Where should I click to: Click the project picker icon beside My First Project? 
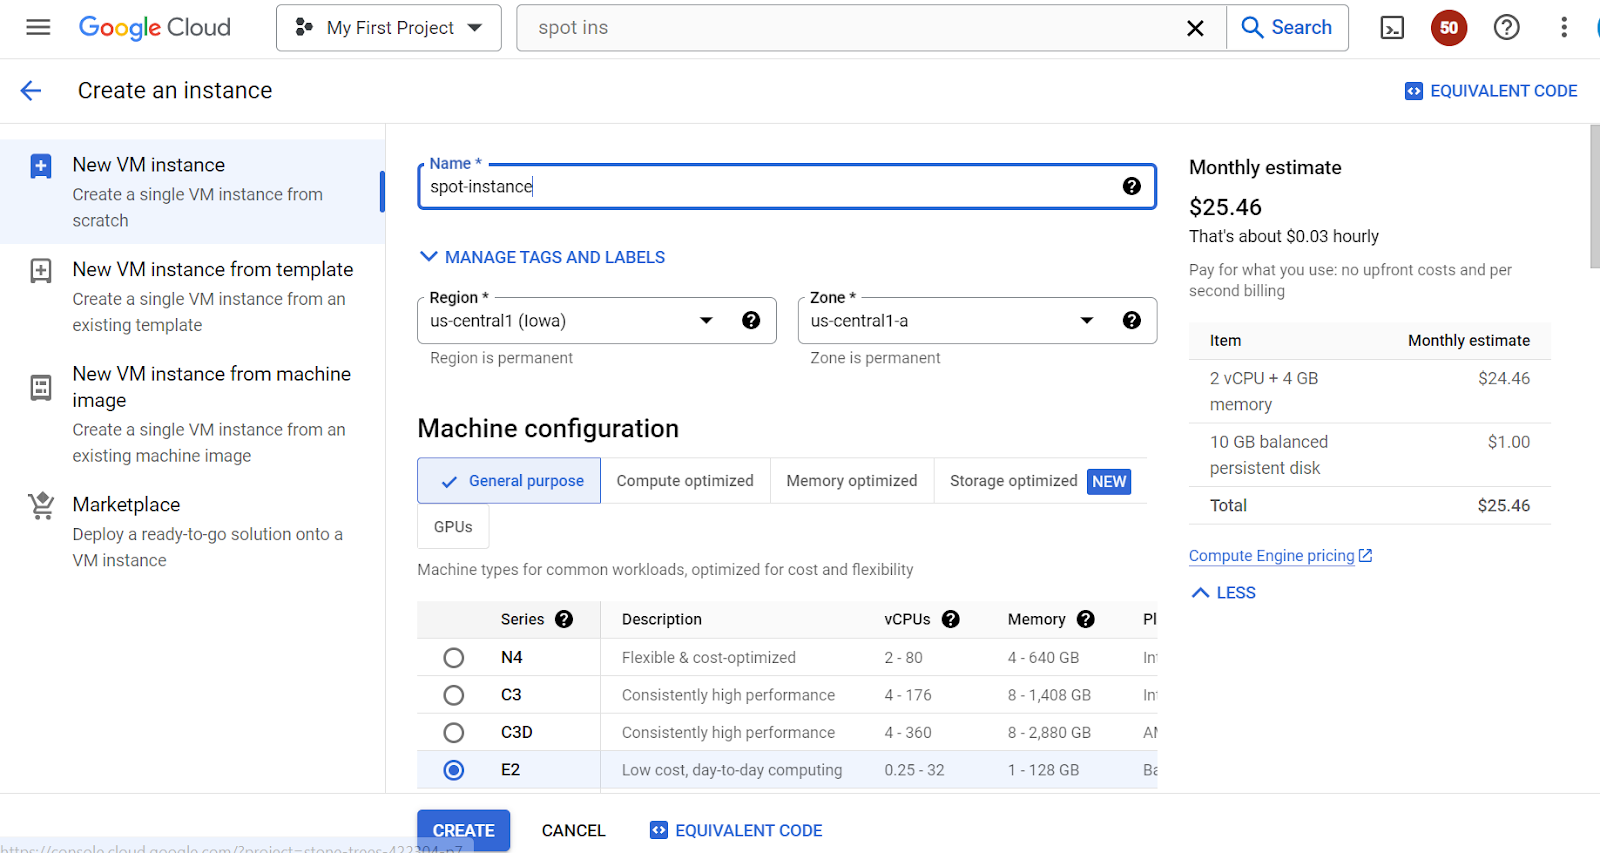[304, 28]
